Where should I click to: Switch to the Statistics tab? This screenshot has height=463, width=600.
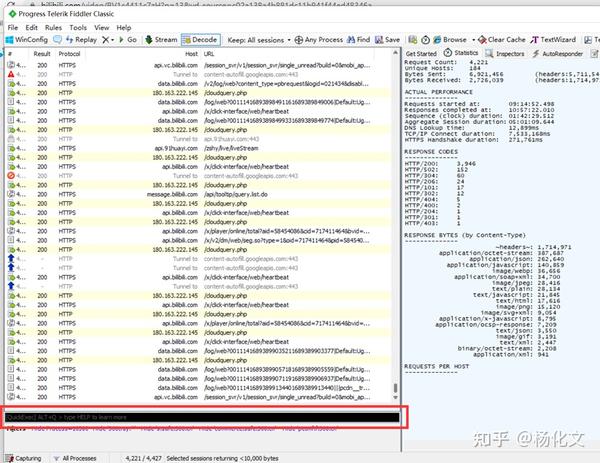461,53
